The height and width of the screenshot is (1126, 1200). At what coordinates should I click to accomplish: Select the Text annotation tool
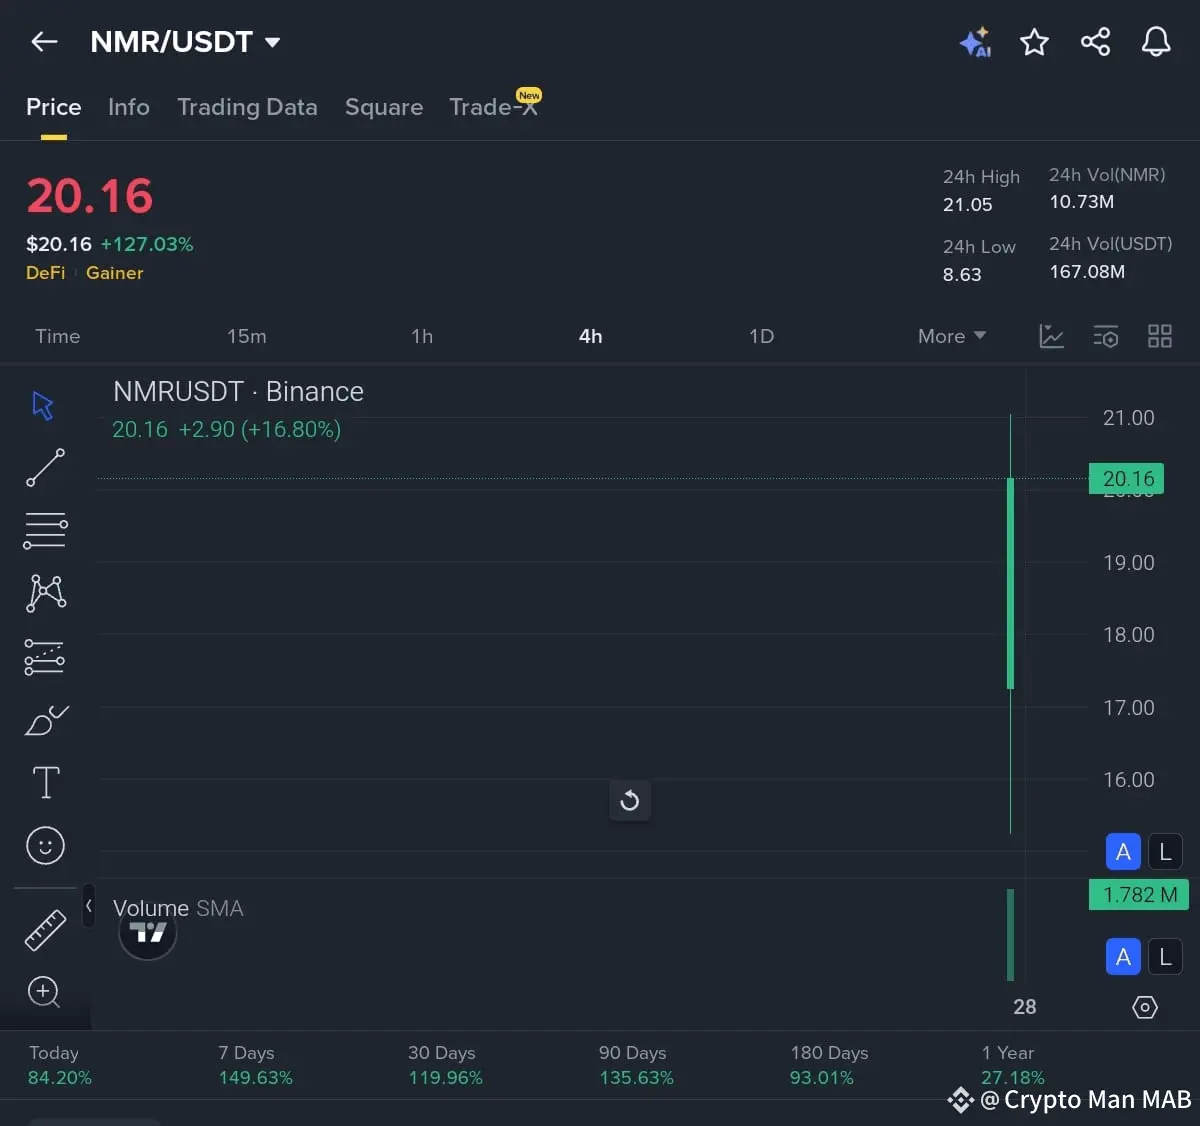46,782
